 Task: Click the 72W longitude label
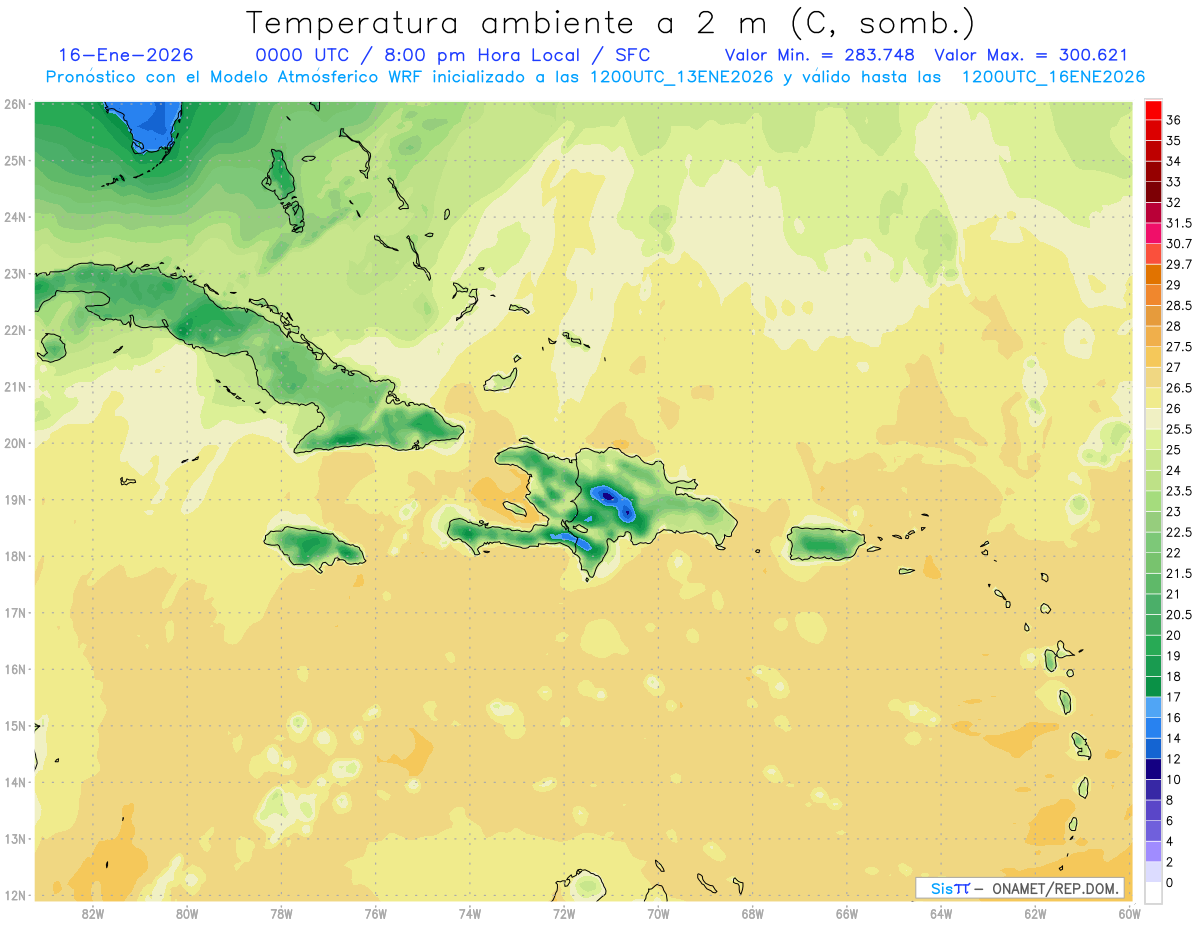pyautogui.click(x=564, y=914)
